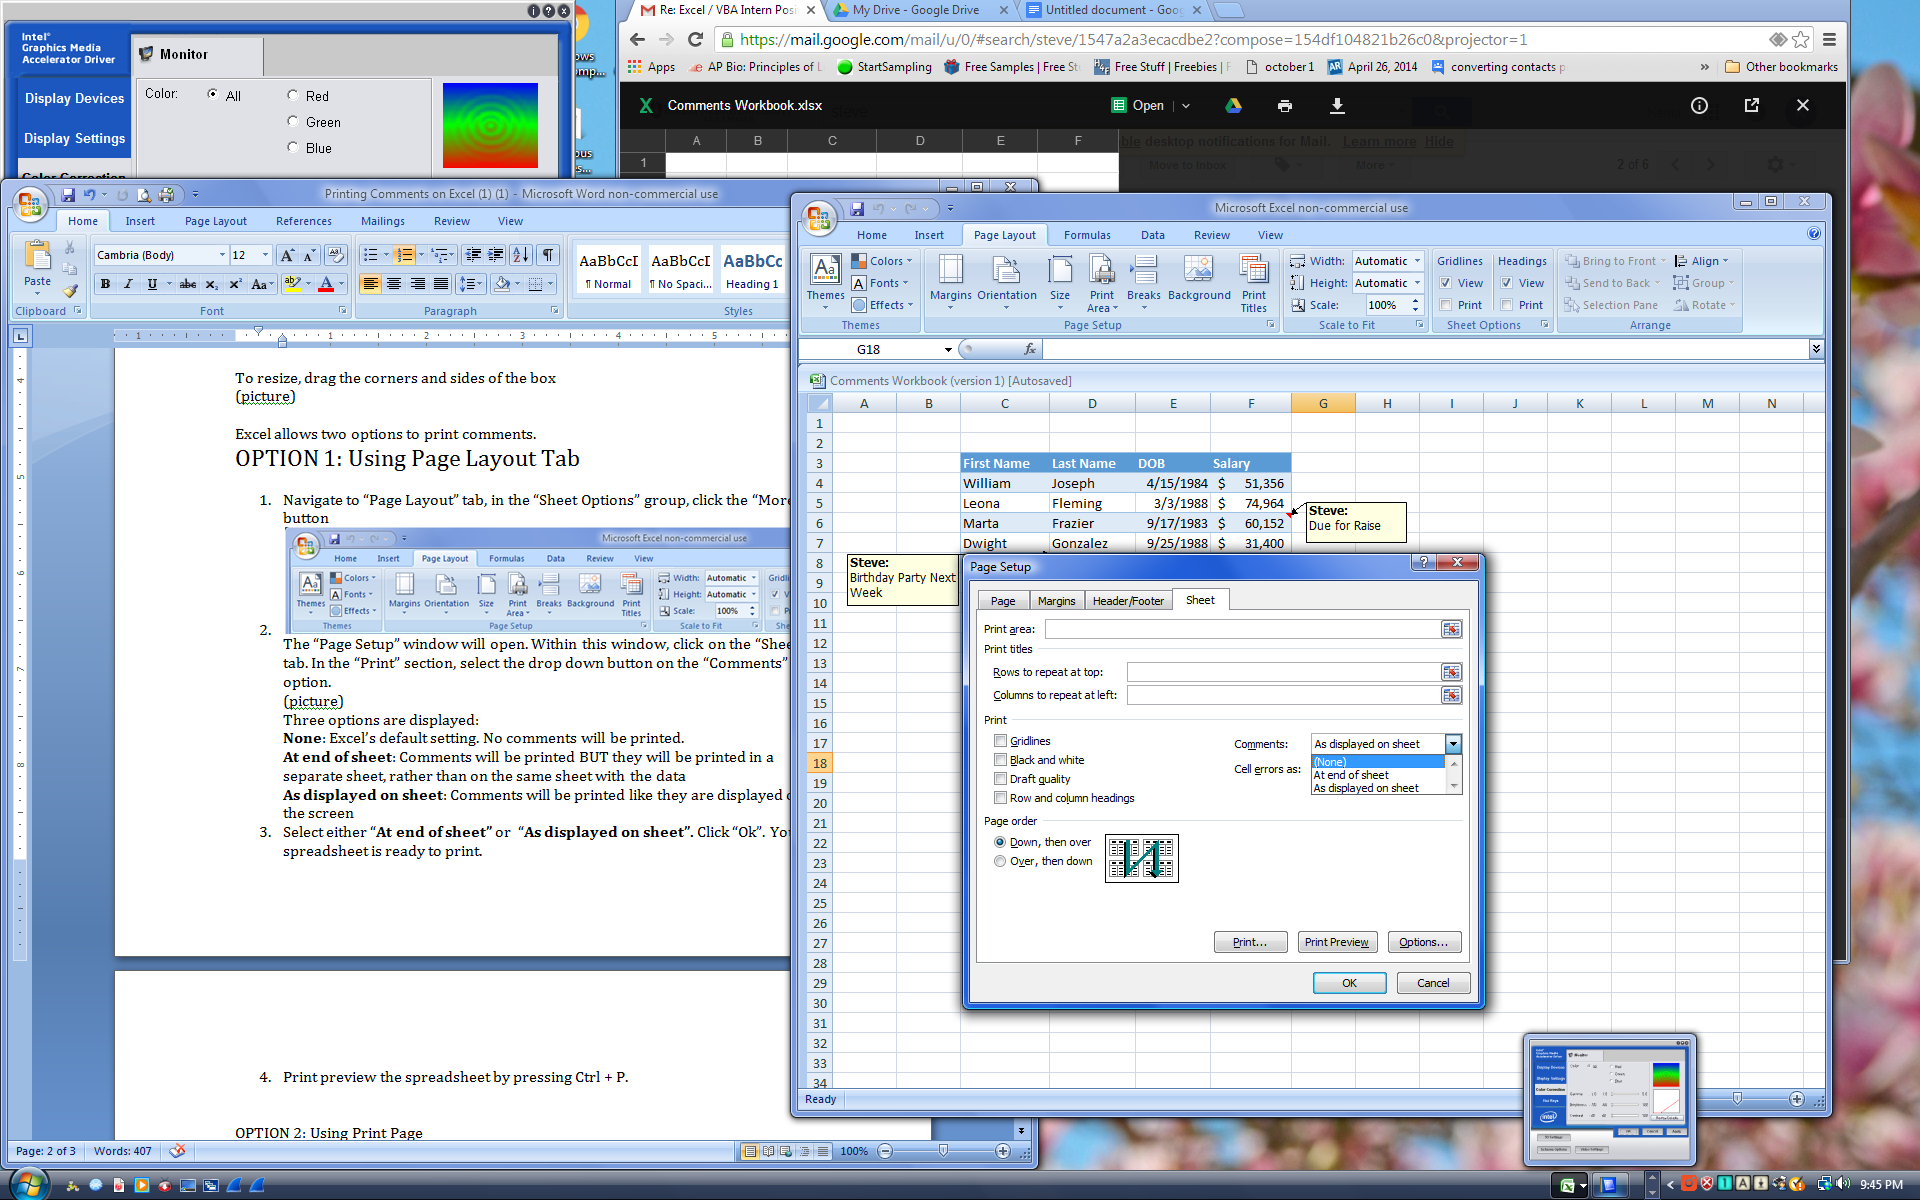Open the Width Automatic dropdown
The height and width of the screenshot is (1200, 1920).
click(1417, 261)
